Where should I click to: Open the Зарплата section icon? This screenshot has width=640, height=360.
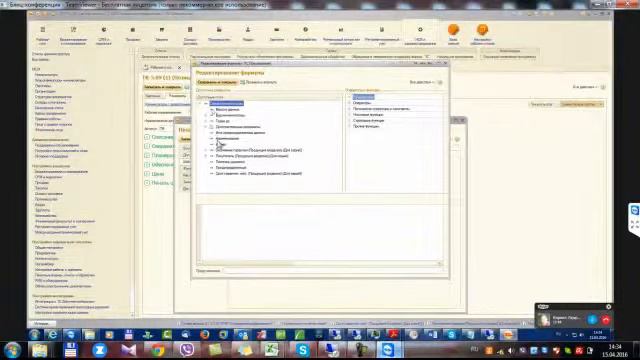pos(277,30)
